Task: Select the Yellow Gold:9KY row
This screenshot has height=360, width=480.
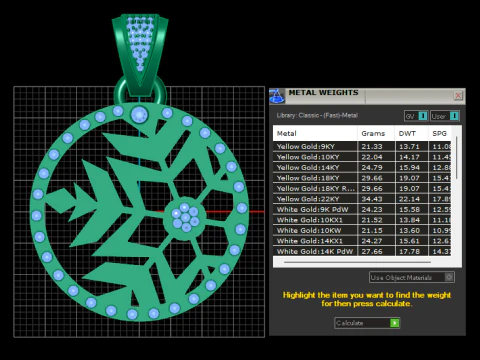Action: tap(362, 146)
